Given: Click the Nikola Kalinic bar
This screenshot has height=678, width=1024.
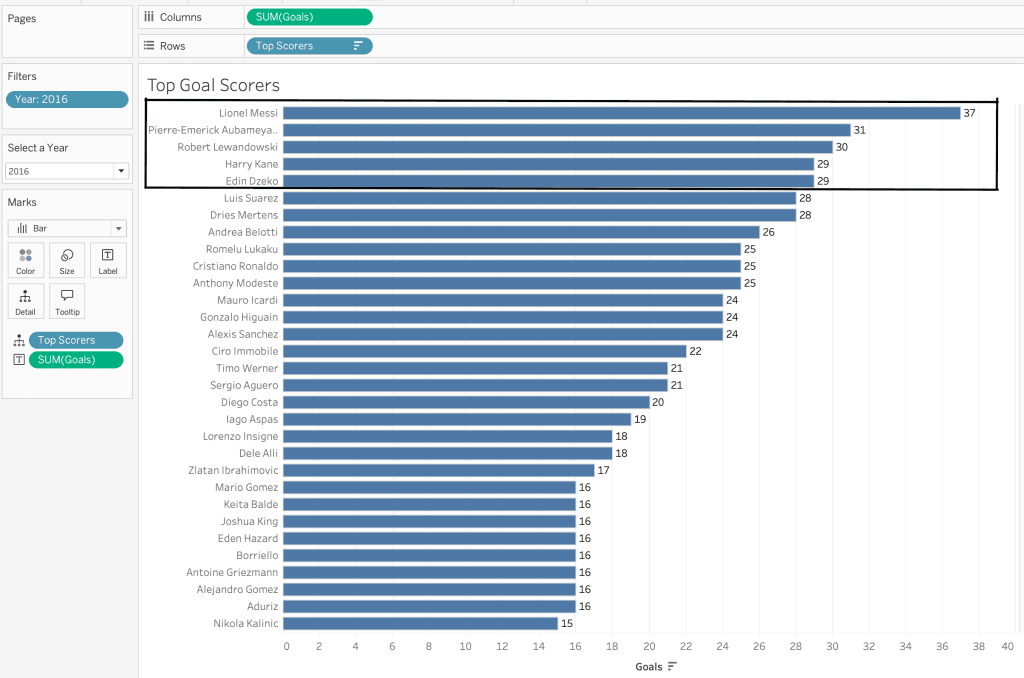Looking at the screenshot, I should point(420,623).
